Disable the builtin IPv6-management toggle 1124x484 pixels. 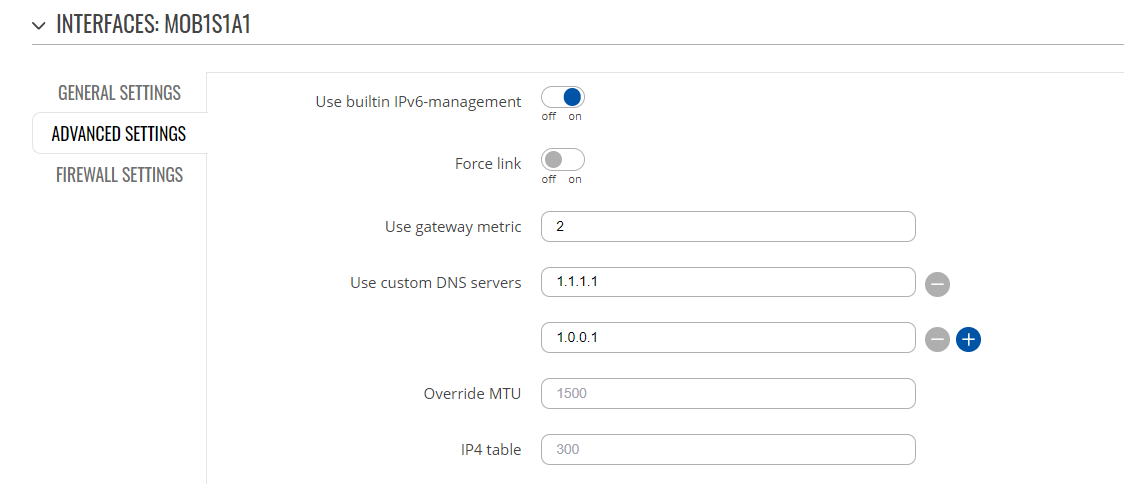click(x=563, y=98)
